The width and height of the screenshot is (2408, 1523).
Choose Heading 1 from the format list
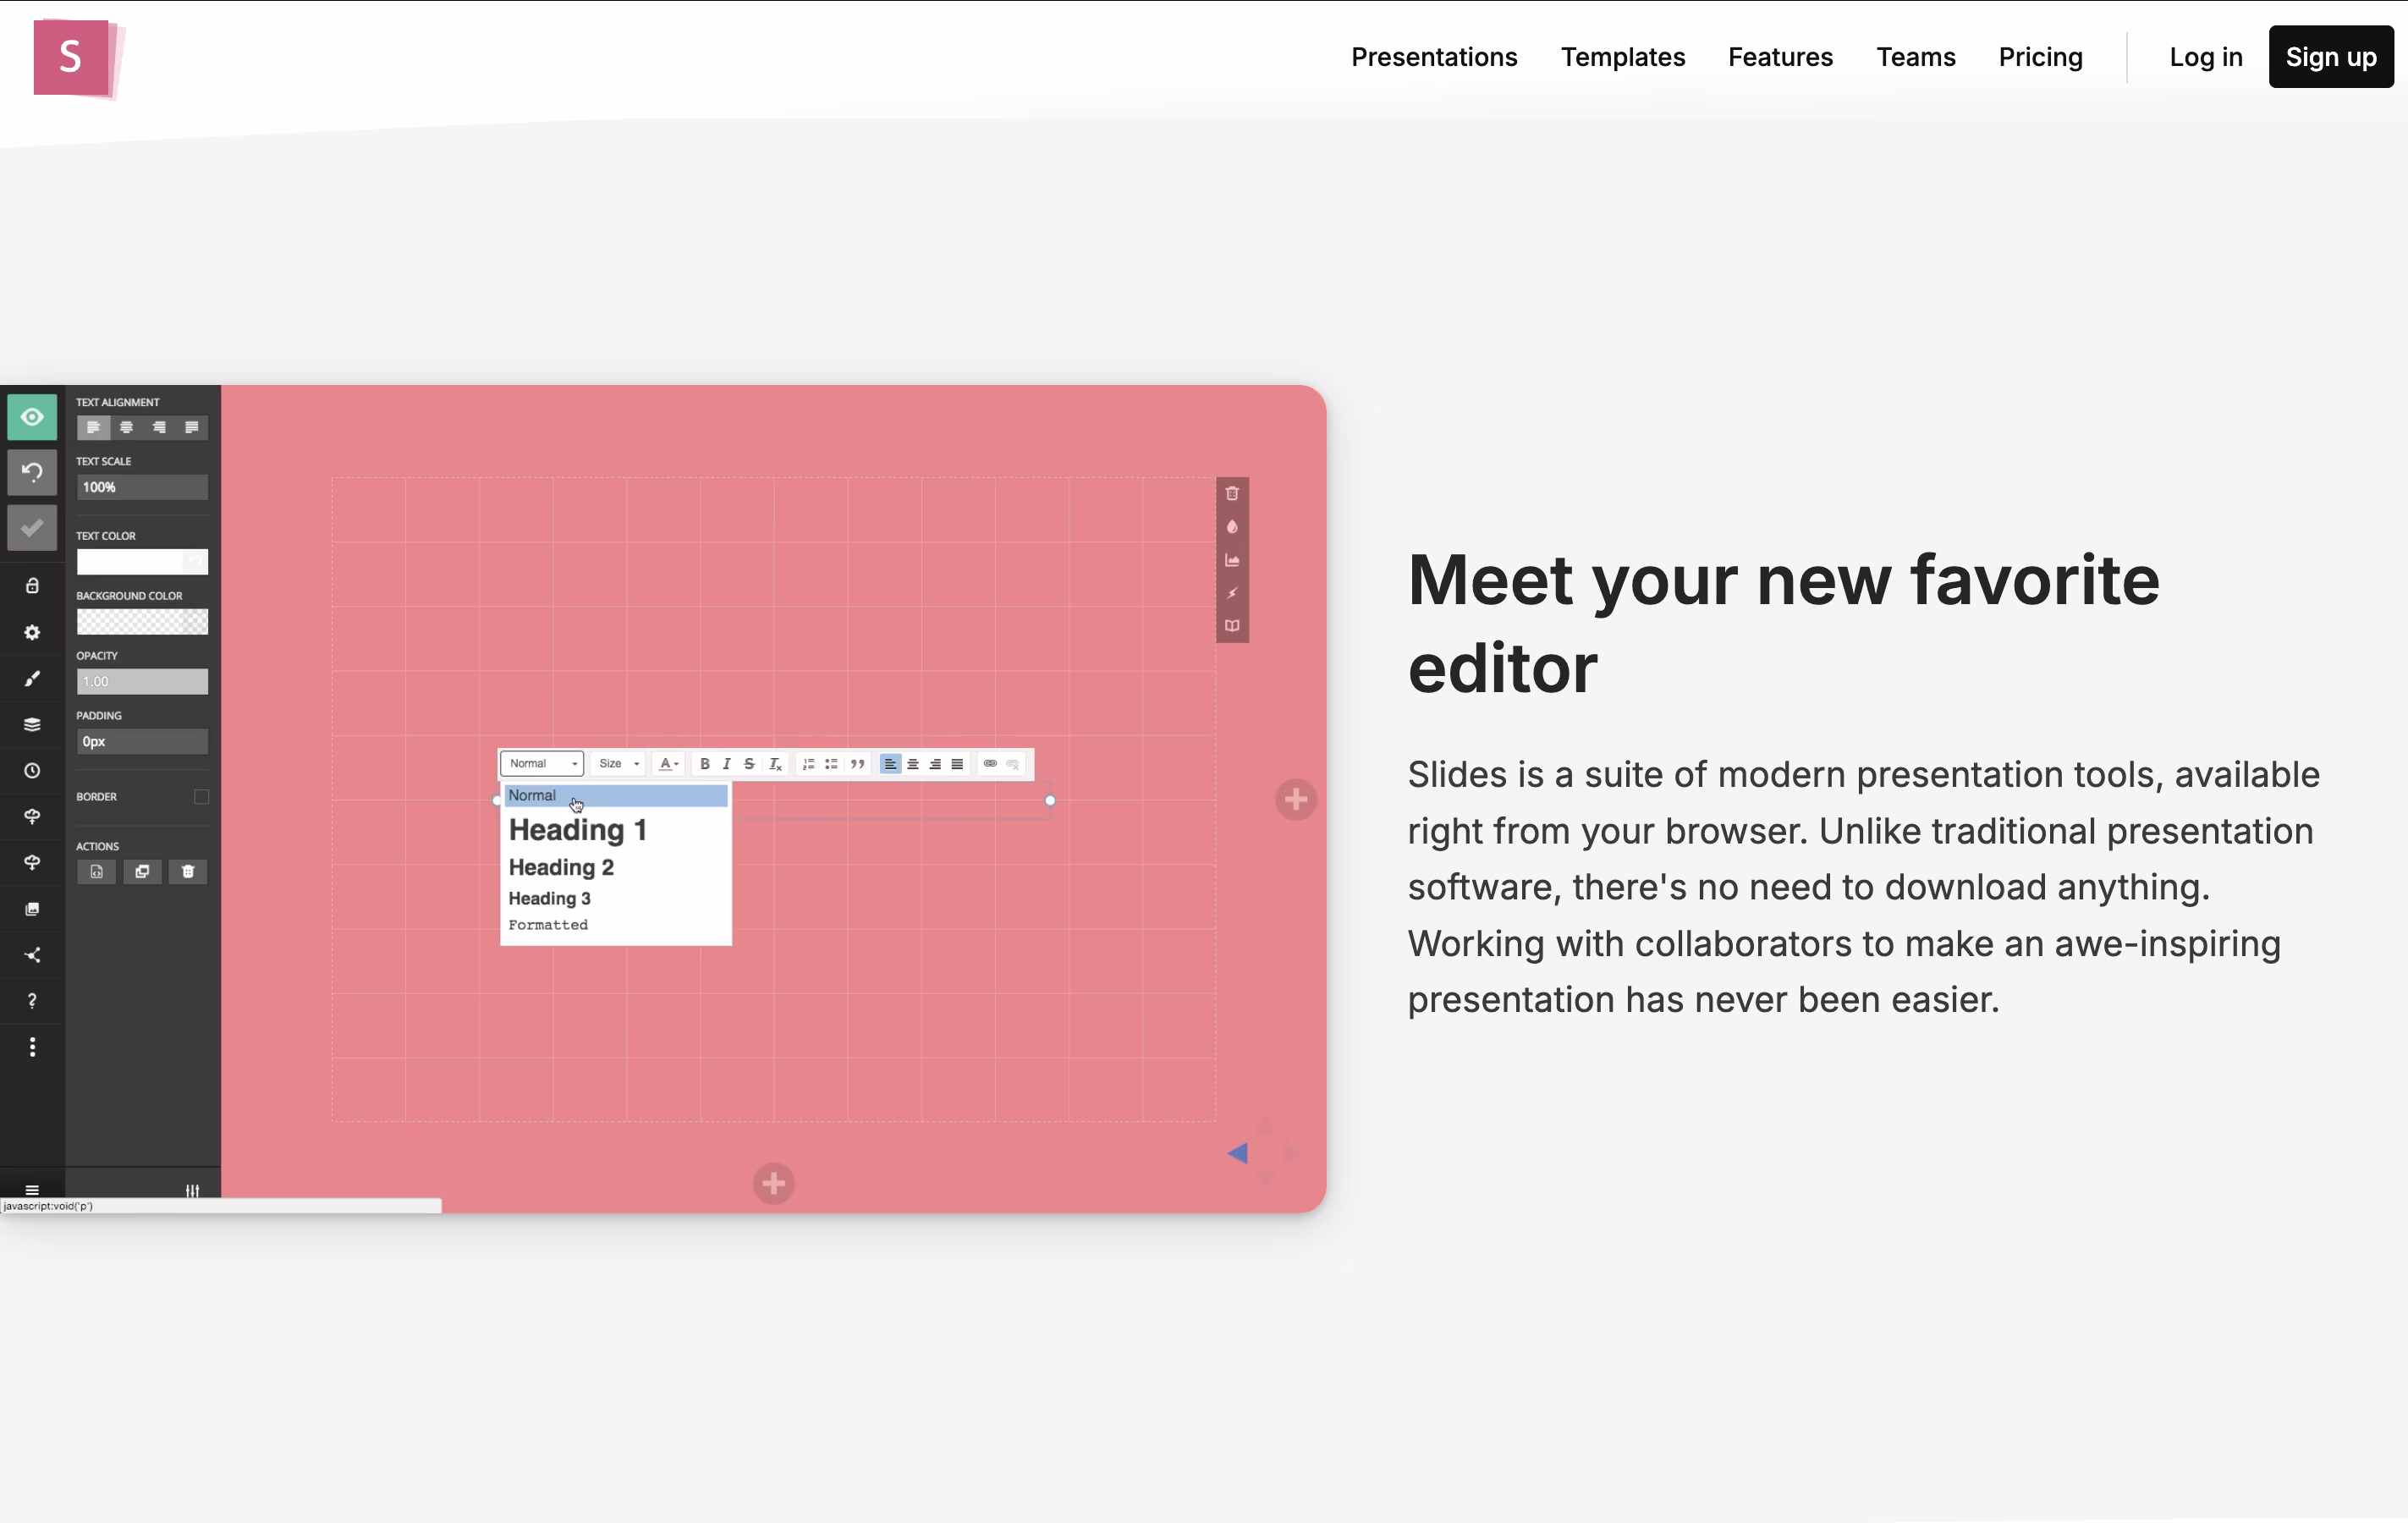[x=578, y=830]
